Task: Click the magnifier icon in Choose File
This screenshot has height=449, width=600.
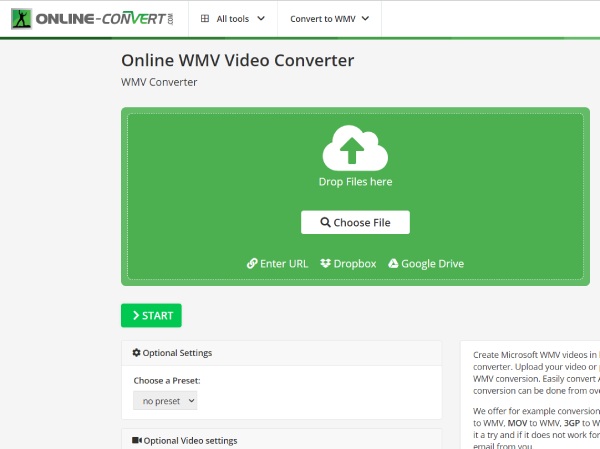Action: point(325,222)
